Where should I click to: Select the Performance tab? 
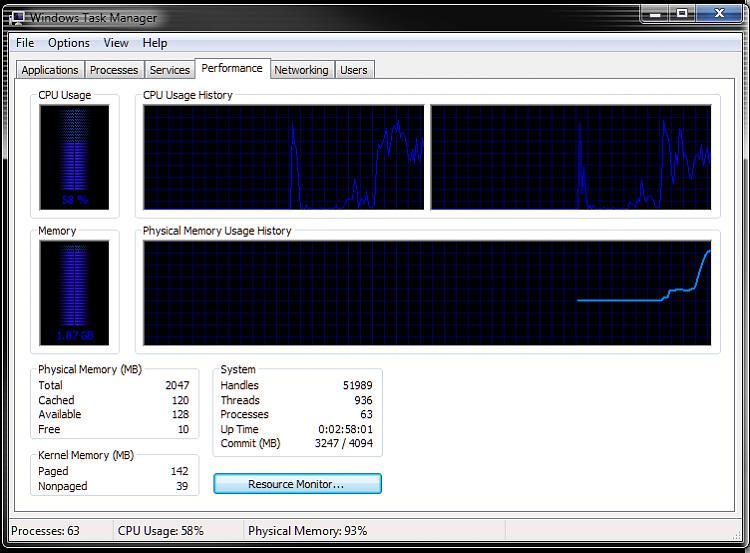pos(232,68)
